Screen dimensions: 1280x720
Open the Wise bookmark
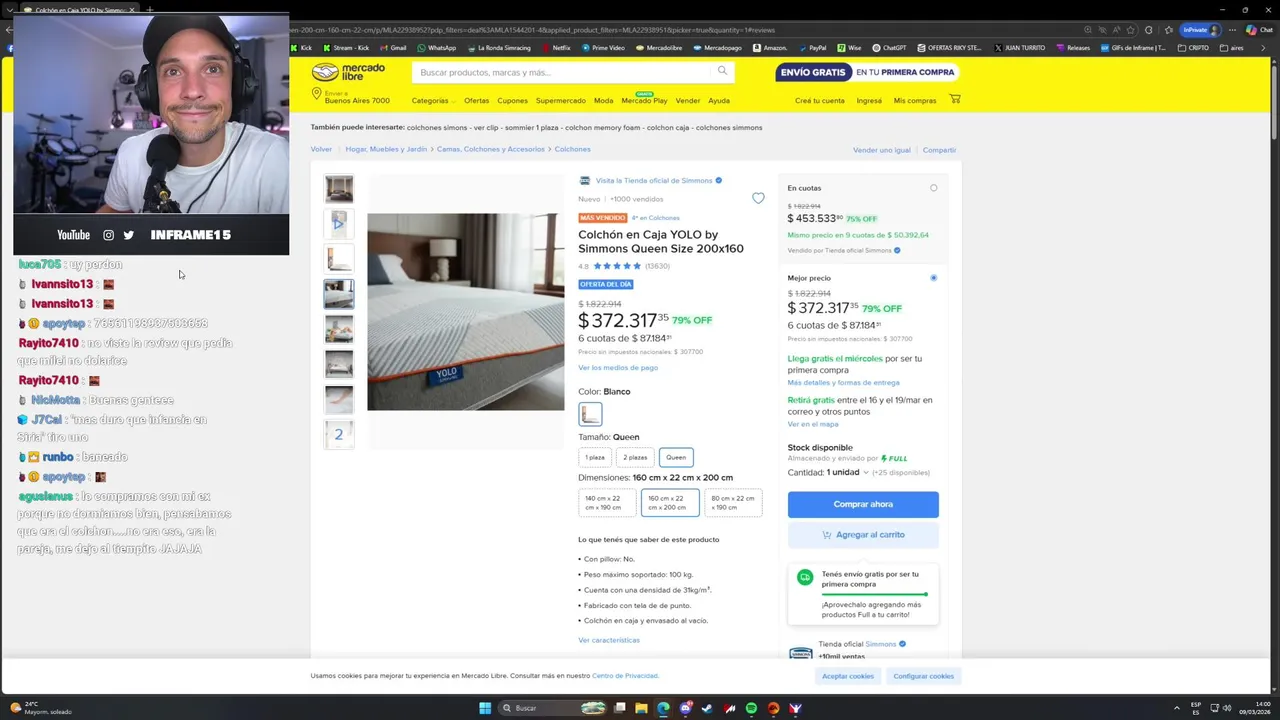click(849, 47)
